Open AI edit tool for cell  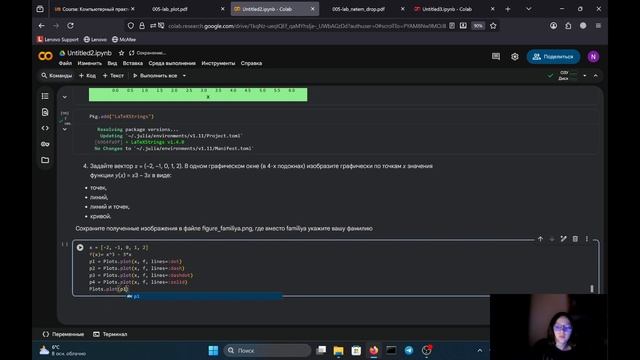tap(563, 239)
